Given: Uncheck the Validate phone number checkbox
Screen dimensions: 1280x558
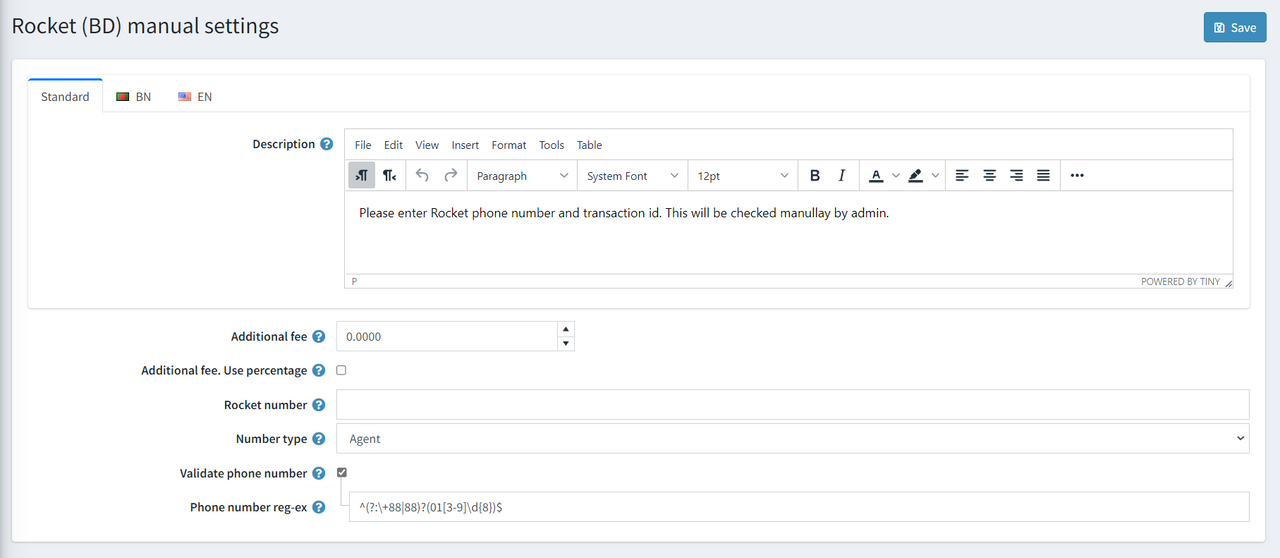Looking at the screenshot, I should tap(342, 472).
